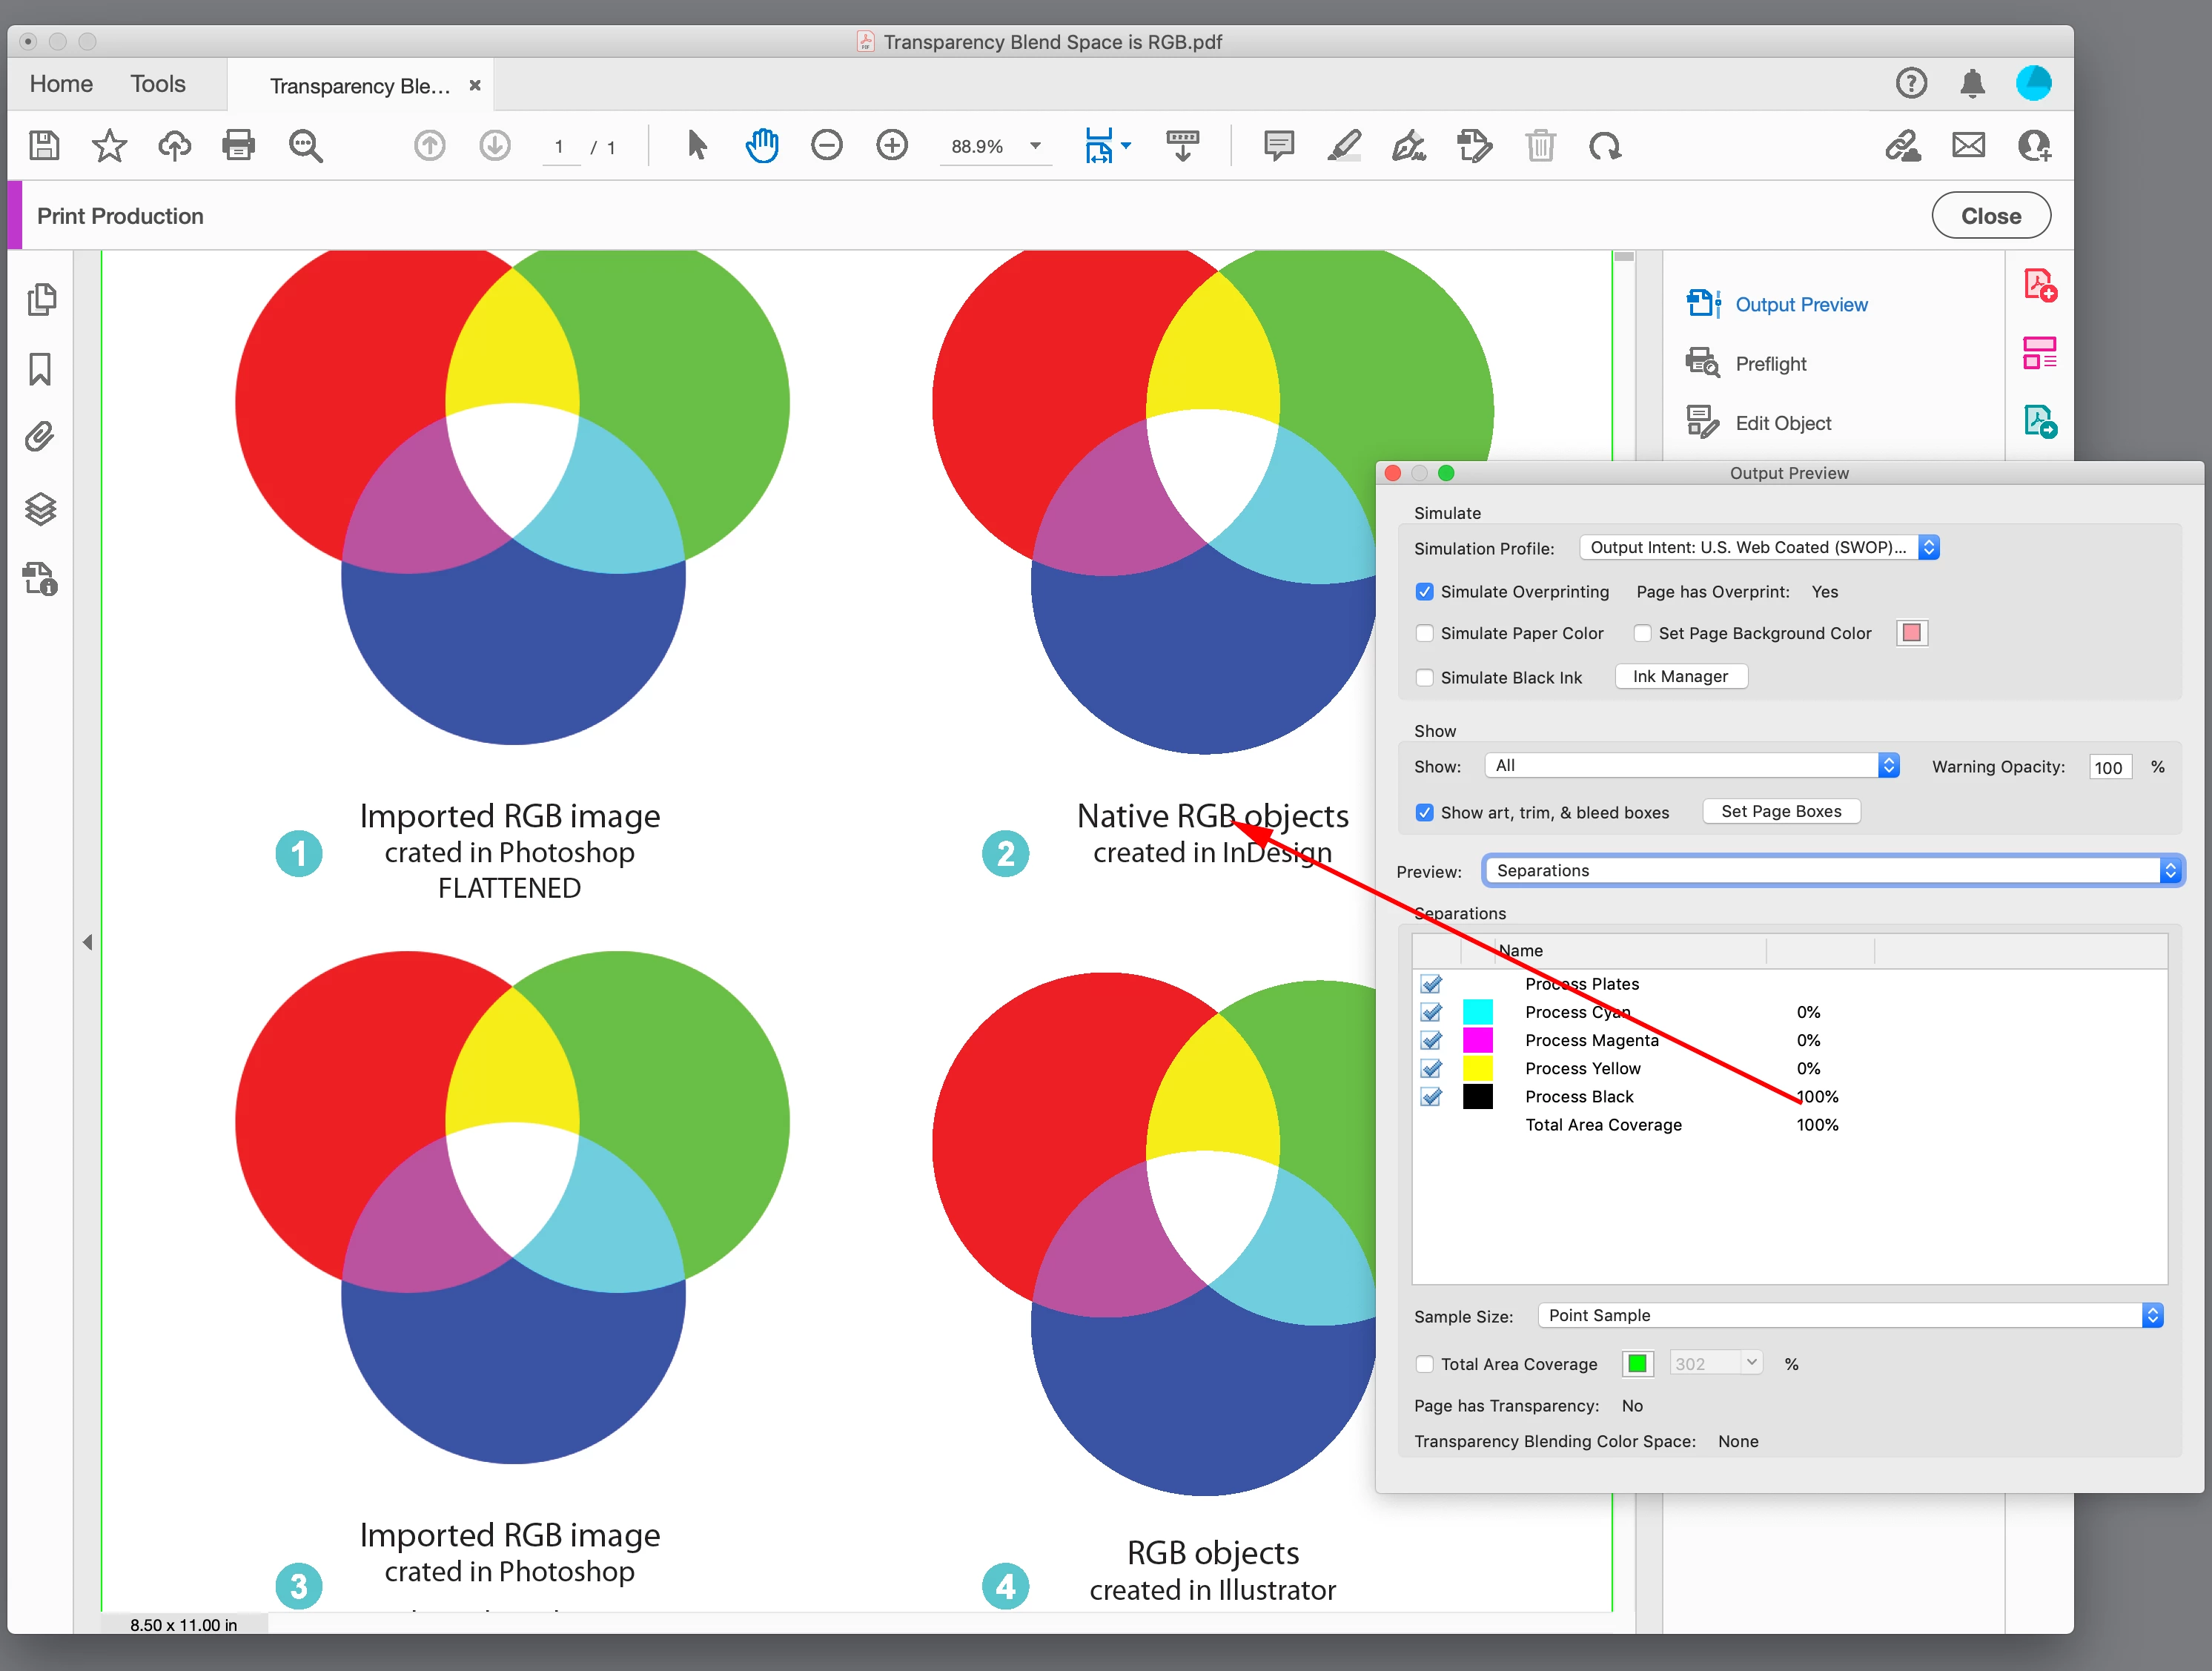Open the Attachments paperclip panel

(x=40, y=437)
